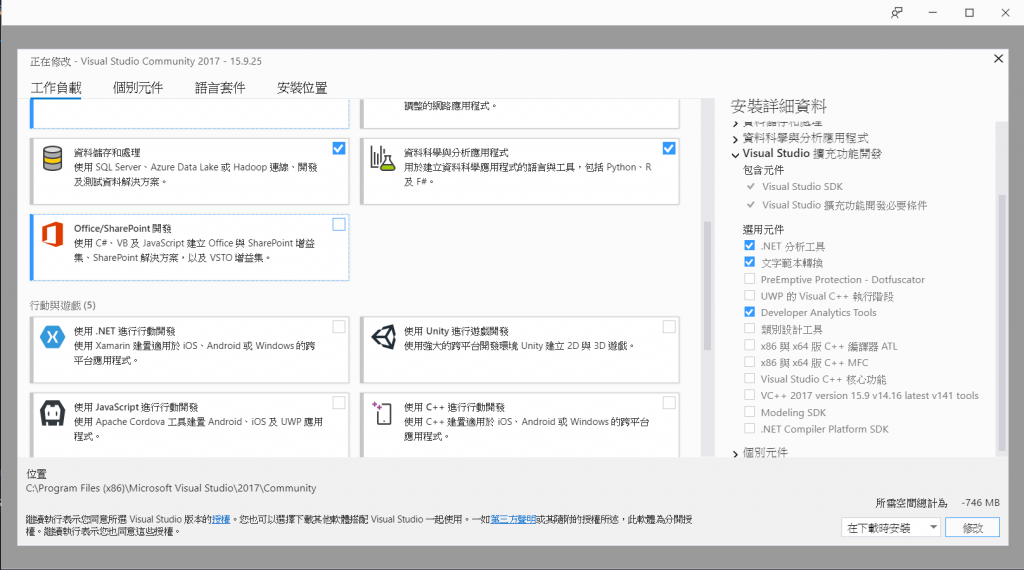Uncheck the .NET 分析工具 optional component
Viewport: 1024px width, 570px height.
[749, 245]
